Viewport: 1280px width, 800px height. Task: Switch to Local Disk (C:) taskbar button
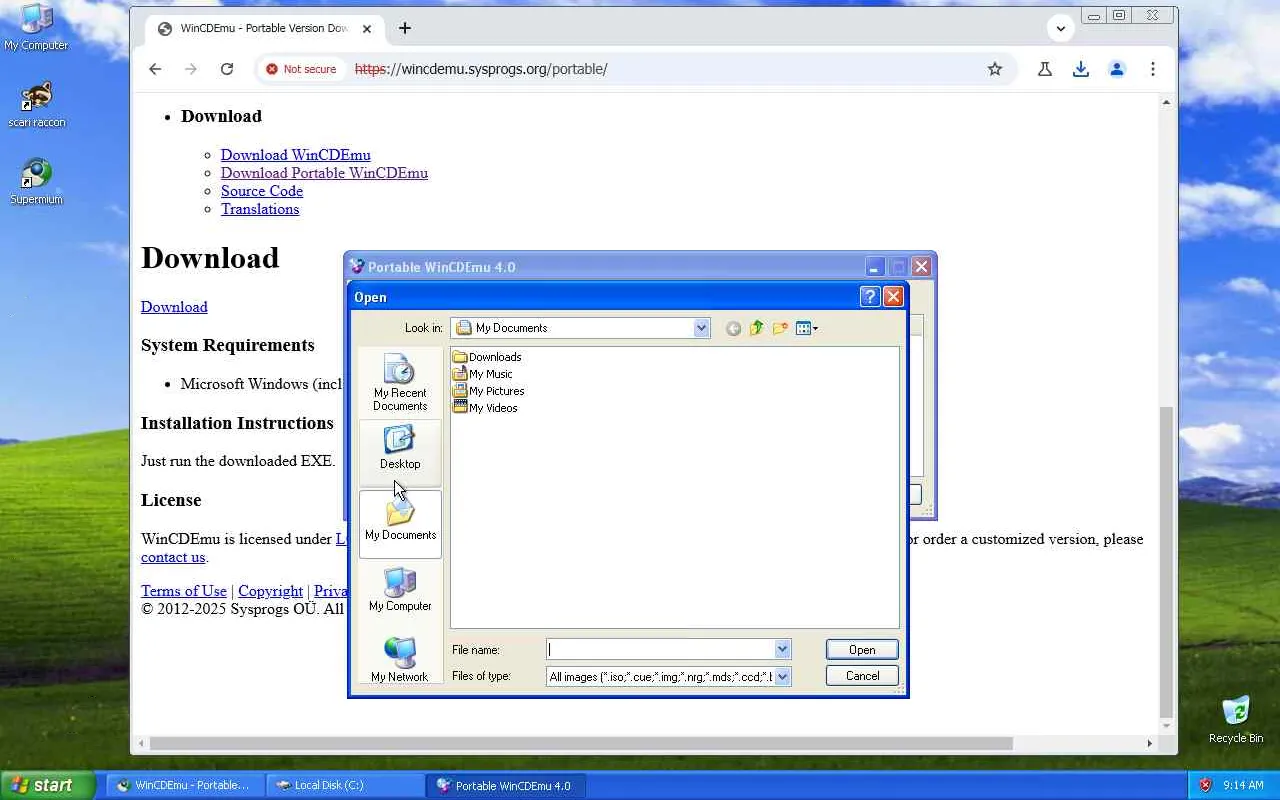[346, 785]
